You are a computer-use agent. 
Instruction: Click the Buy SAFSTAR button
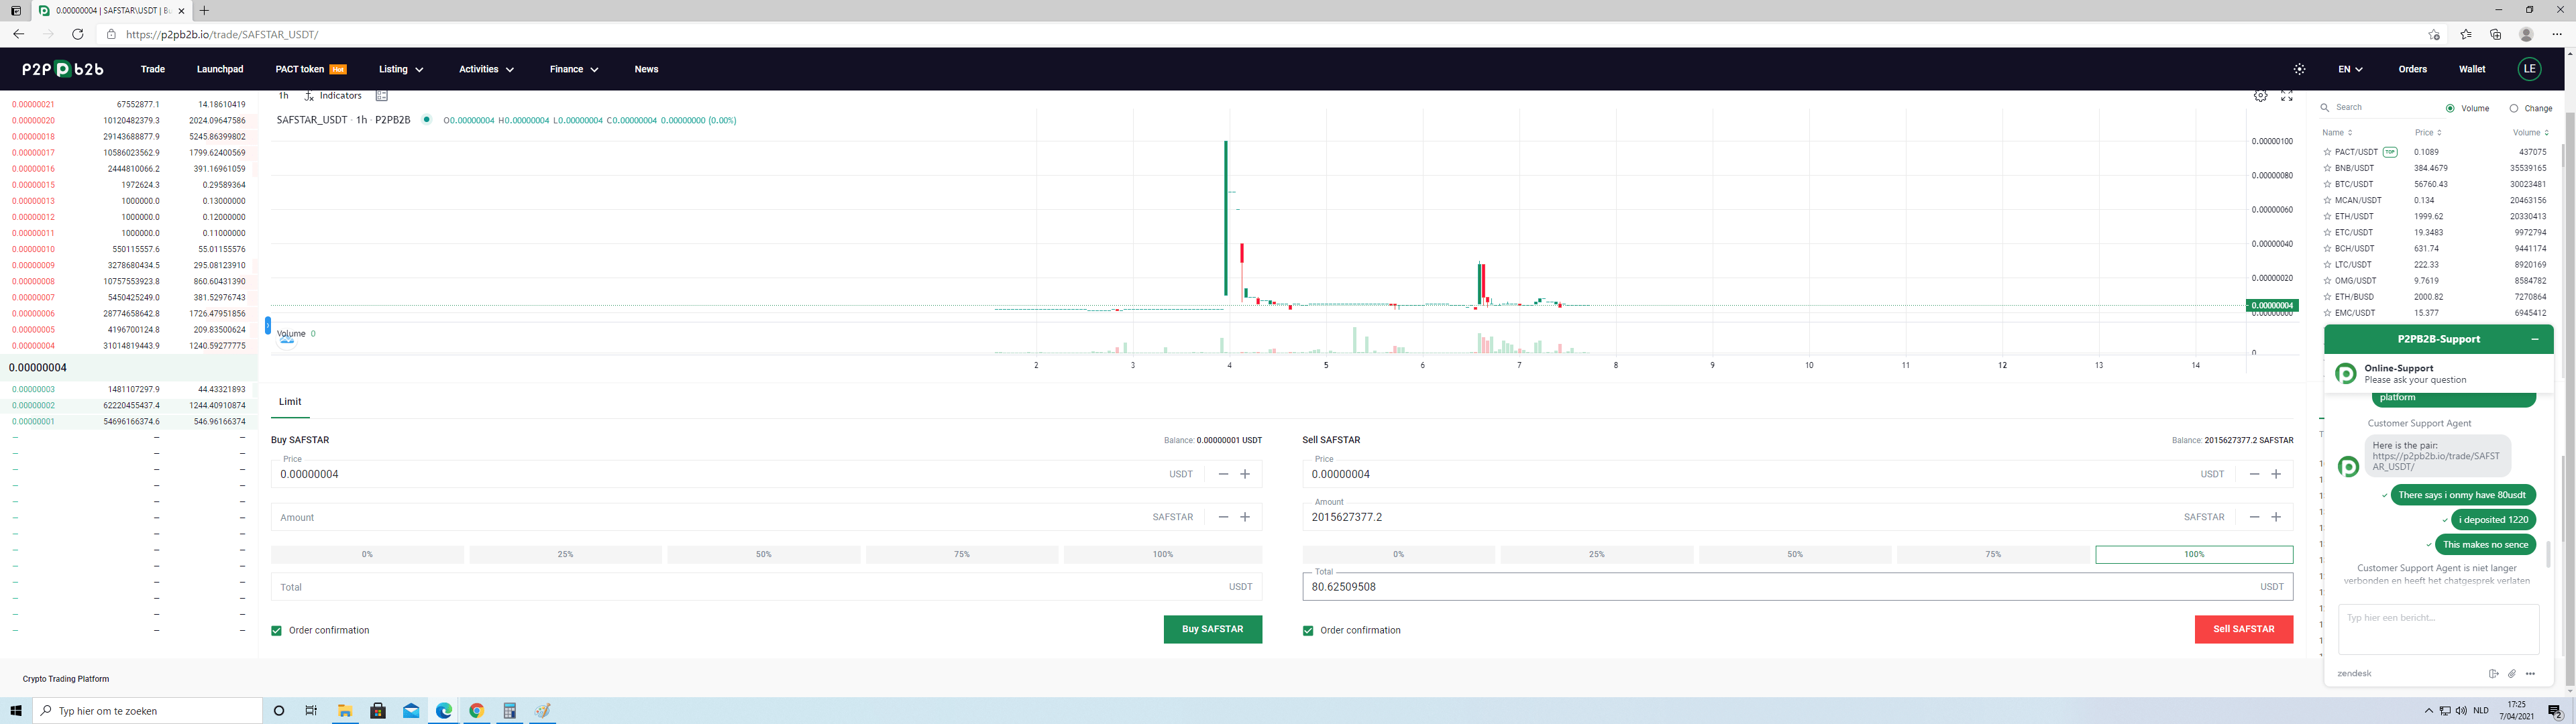click(1212, 630)
